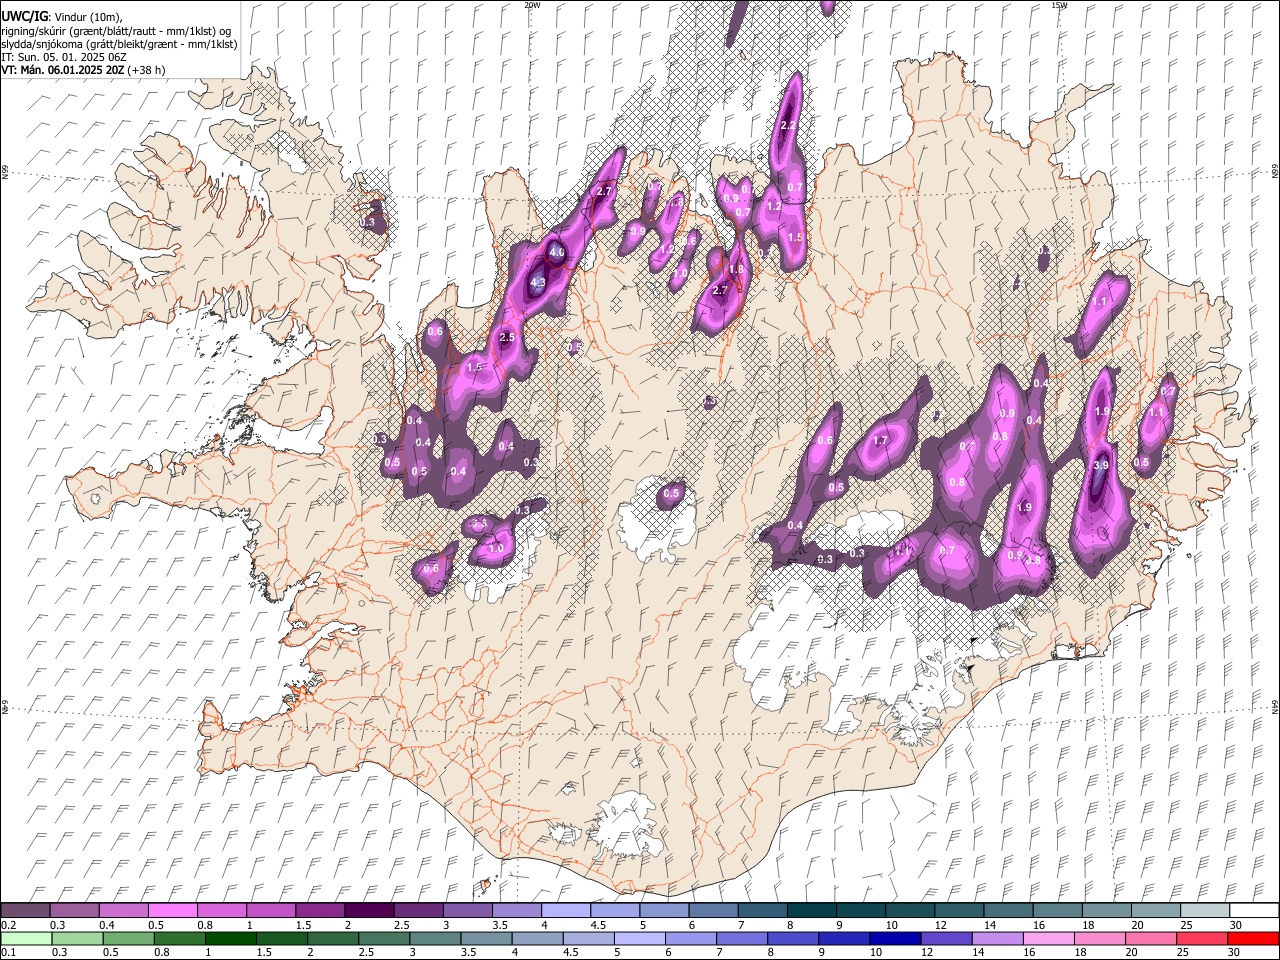
Task: Click the 'slydda/snjókoma' legend description line
Action: click(119, 44)
